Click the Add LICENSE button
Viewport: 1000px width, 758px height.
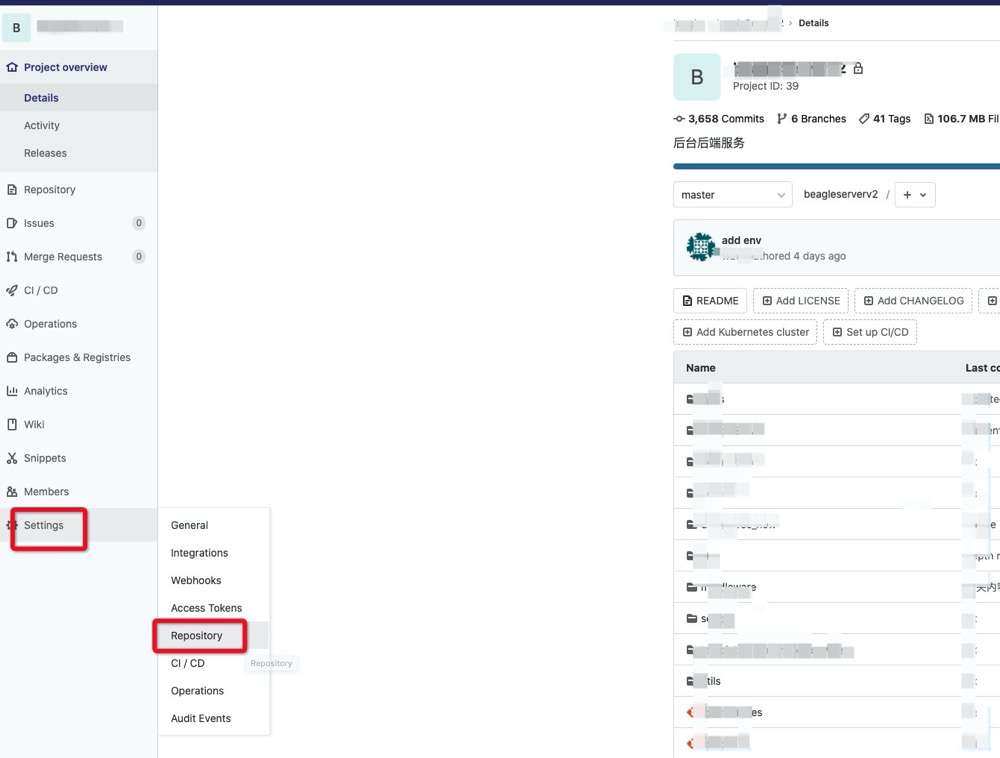[800, 301]
